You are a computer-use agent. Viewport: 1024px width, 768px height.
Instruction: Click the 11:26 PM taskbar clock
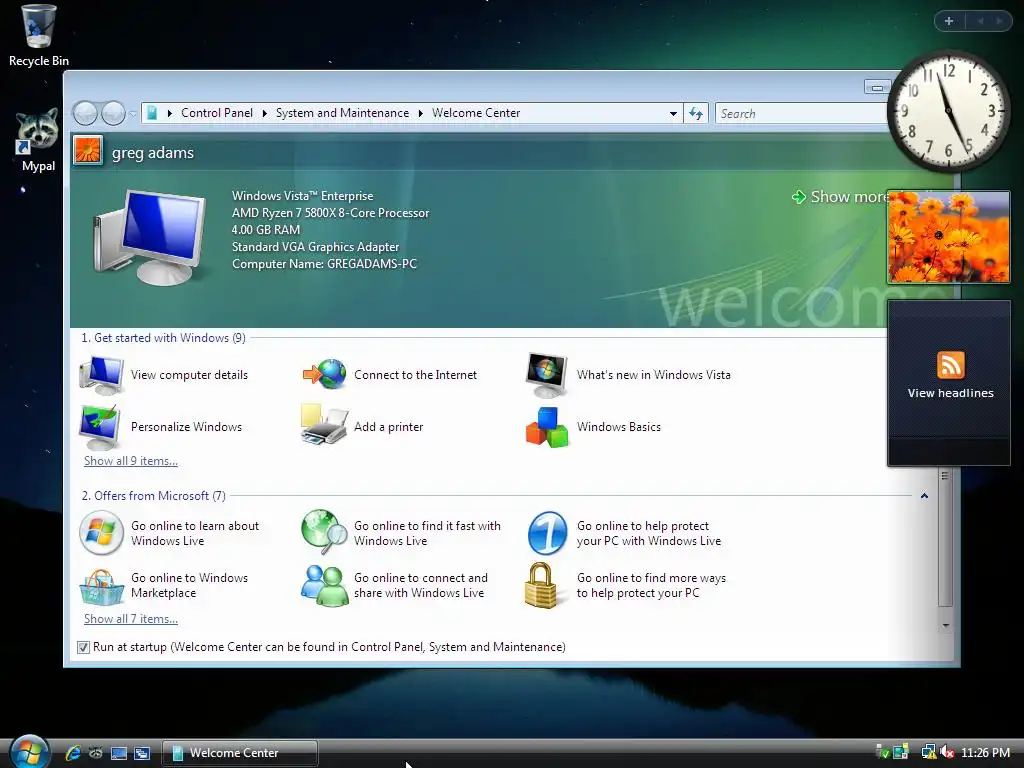[x=985, y=753]
